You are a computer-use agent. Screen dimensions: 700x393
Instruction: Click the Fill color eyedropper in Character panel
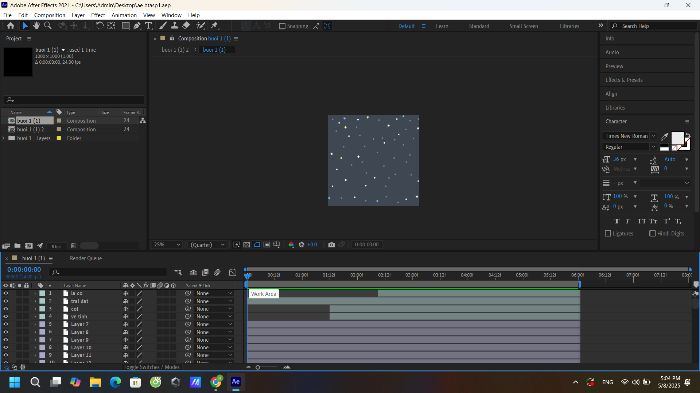664,137
